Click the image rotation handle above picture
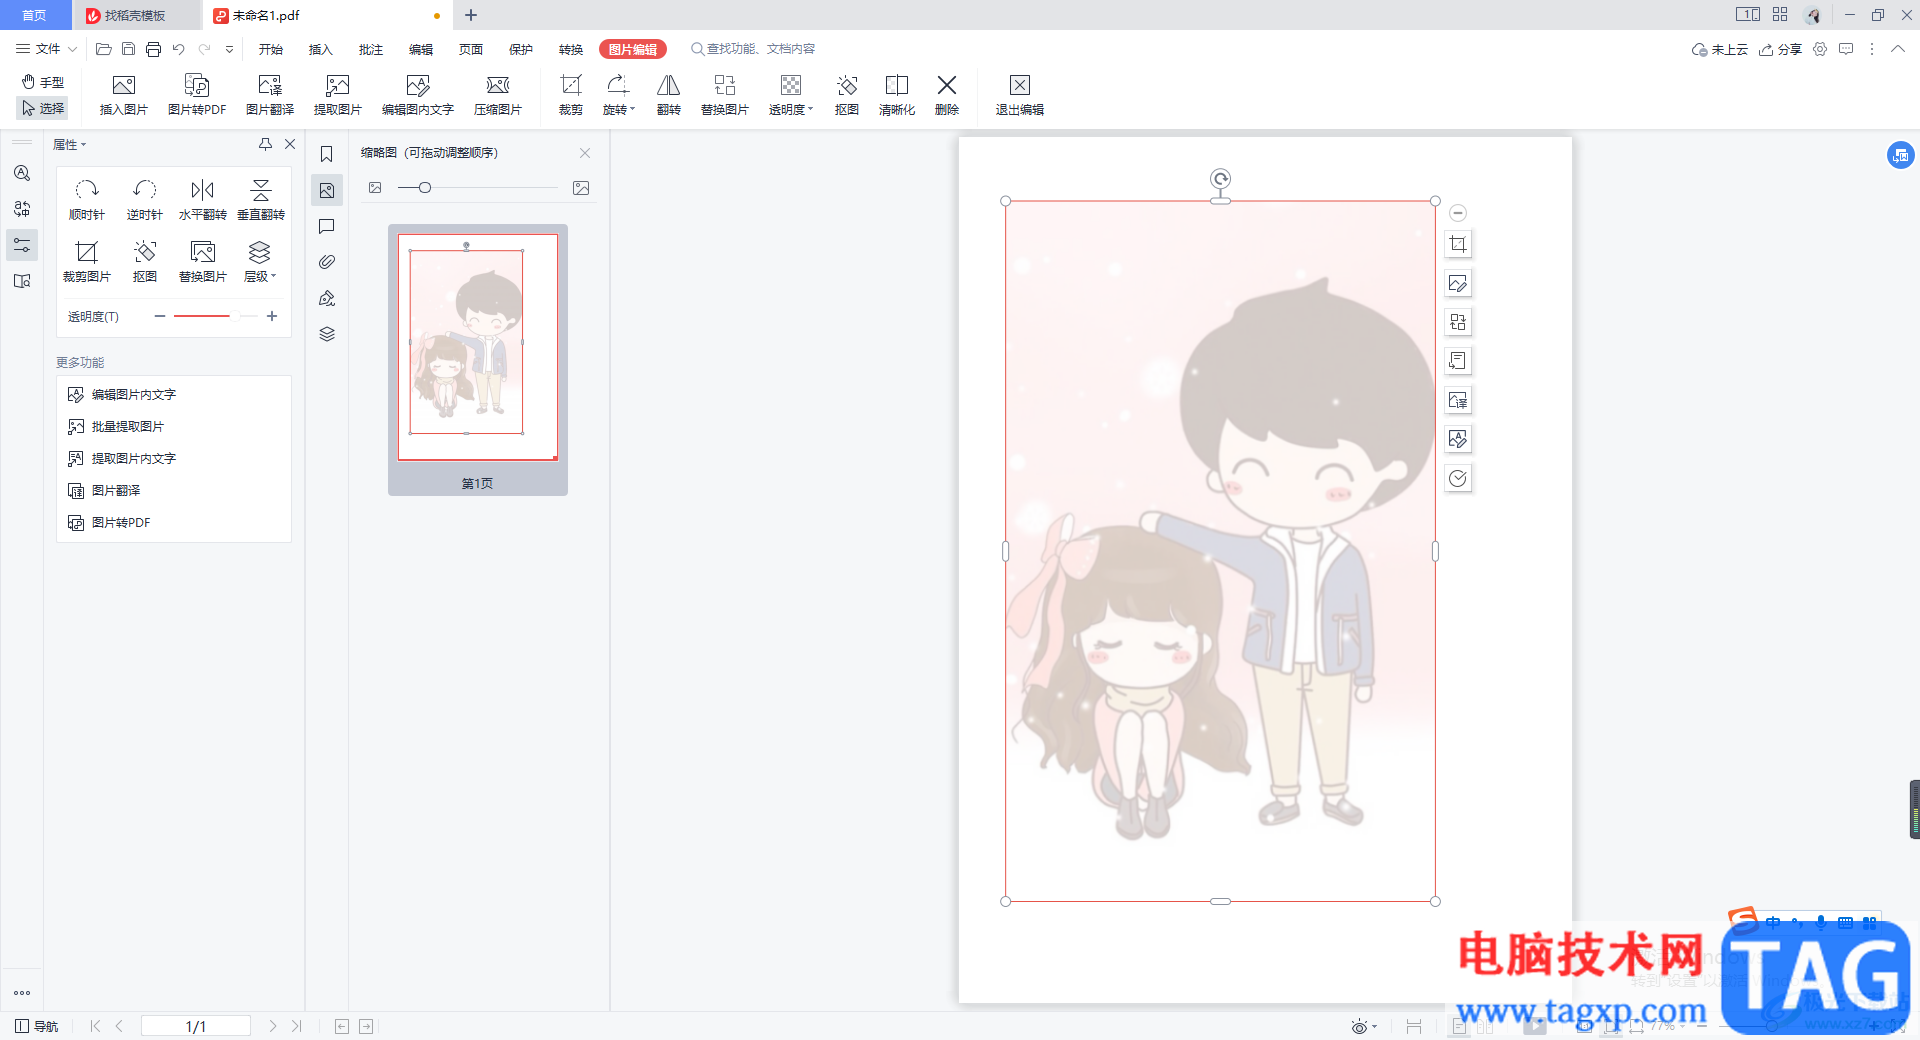Viewport: 1920px width, 1040px height. tap(1220, 179)
